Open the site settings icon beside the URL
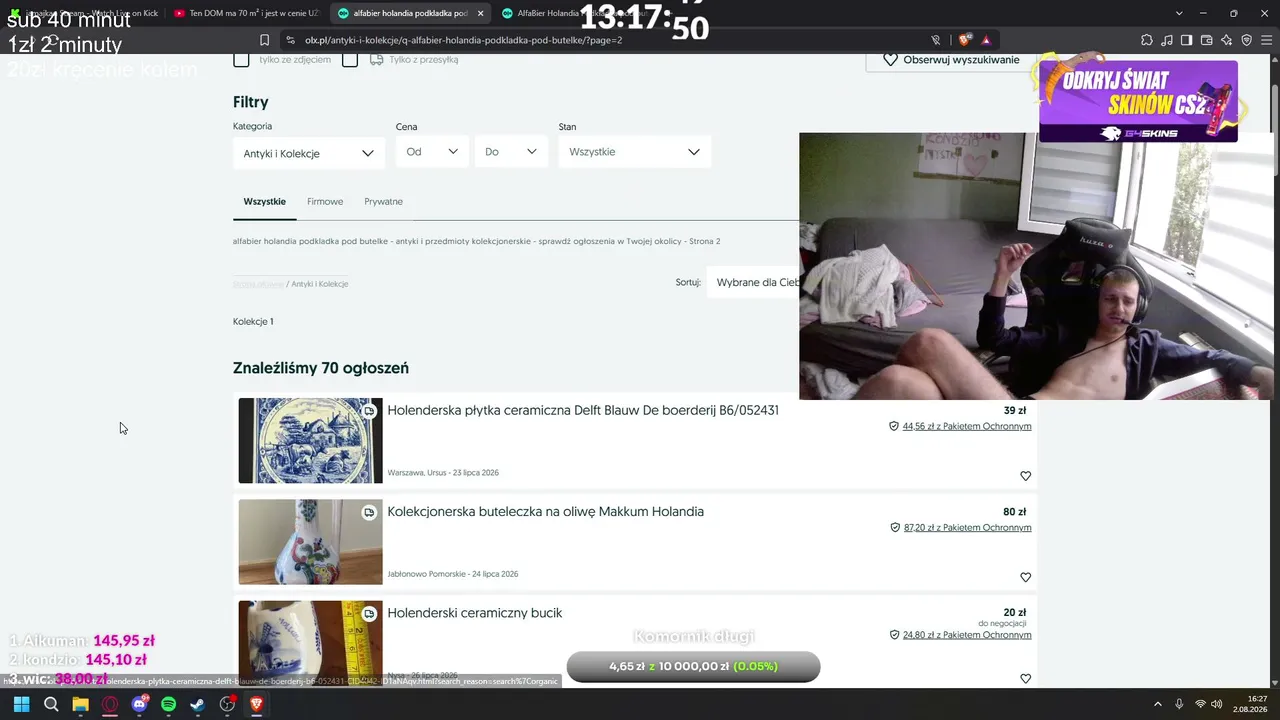 tap(290, 40)
